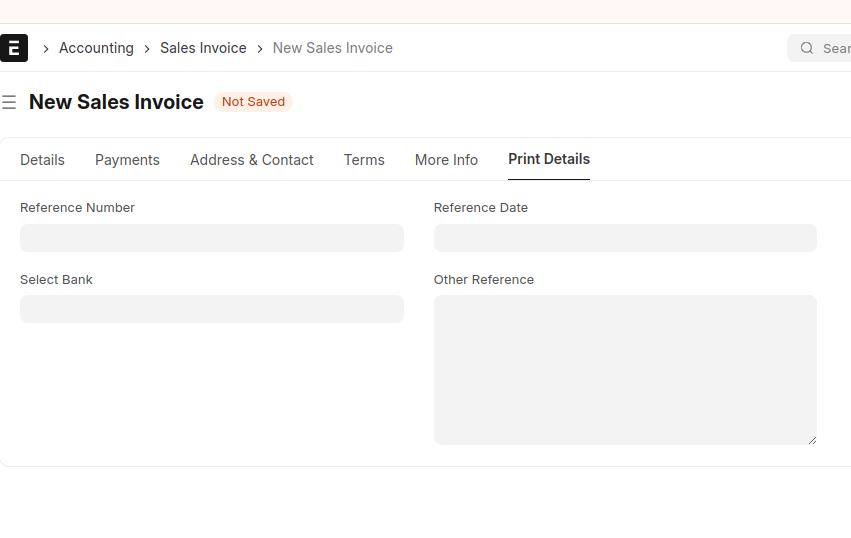851x538 pixels.
Task: Click the New Sales Invoice breadcrumb
Action: (x=332, y=48)
